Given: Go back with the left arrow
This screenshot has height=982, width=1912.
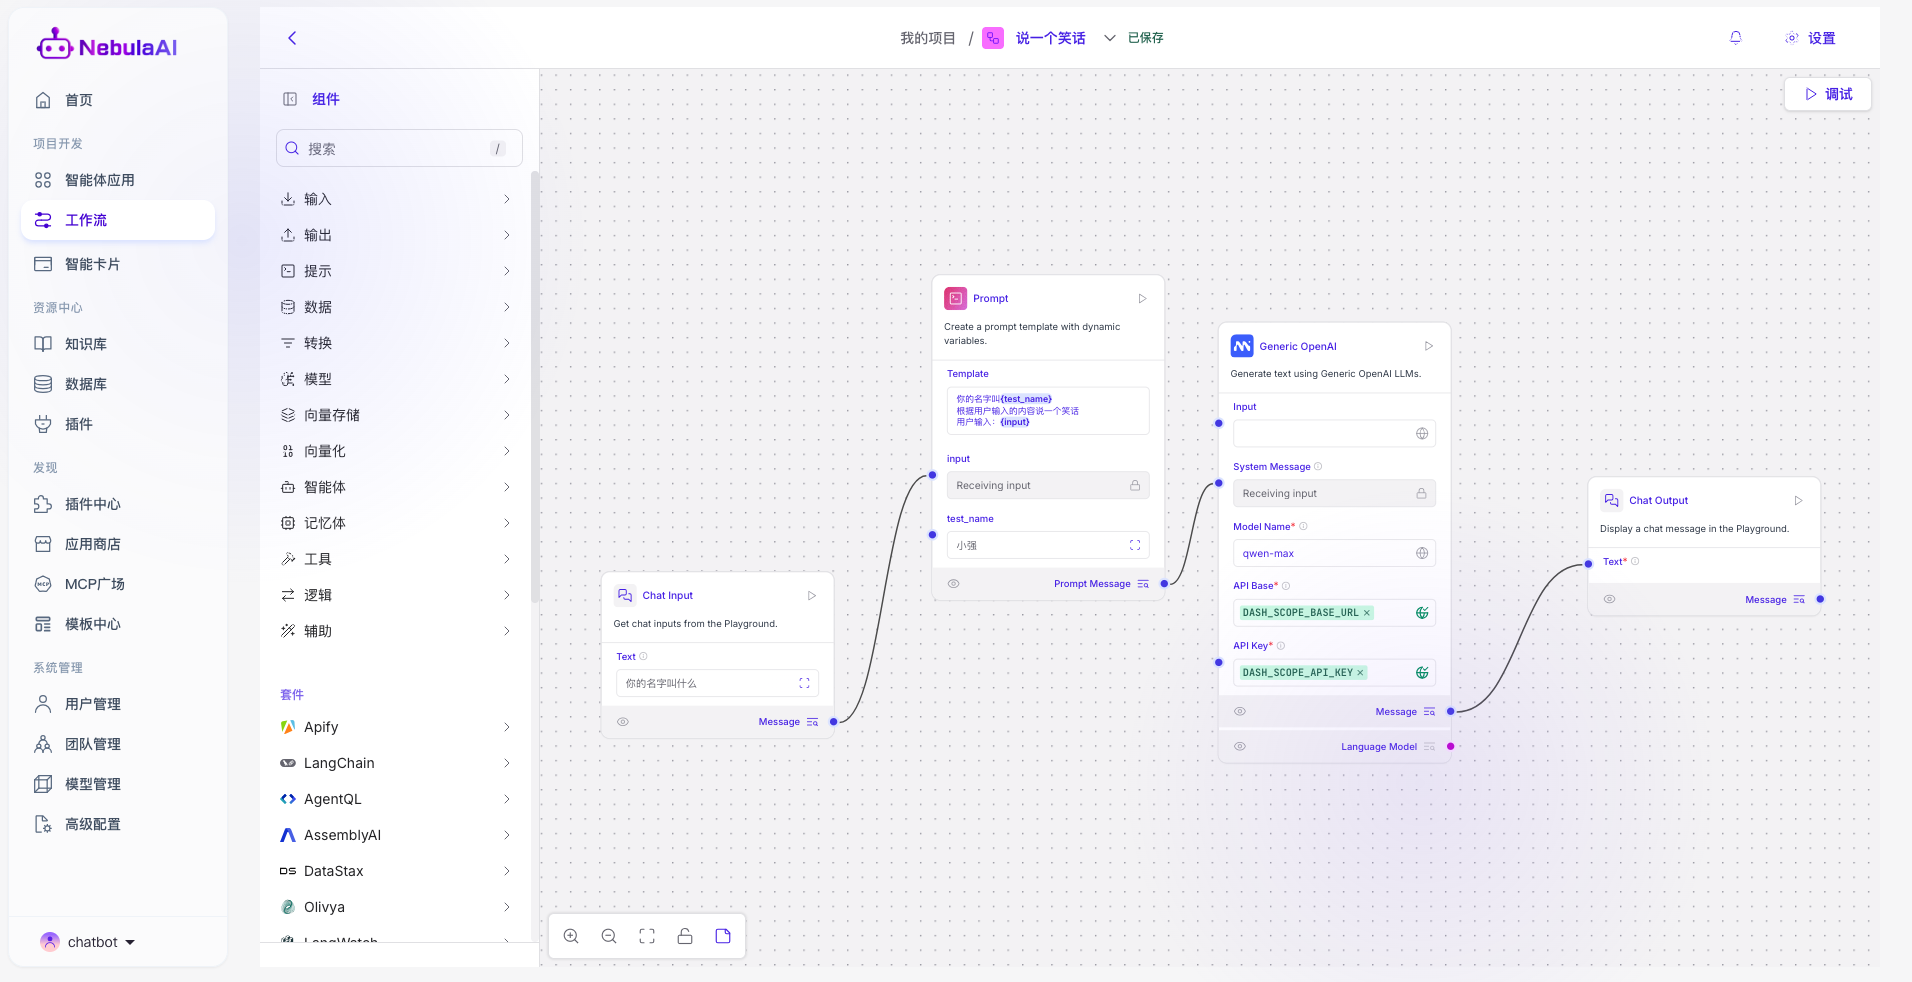Looking at the screenshot, I should click(x=292, y=38).
